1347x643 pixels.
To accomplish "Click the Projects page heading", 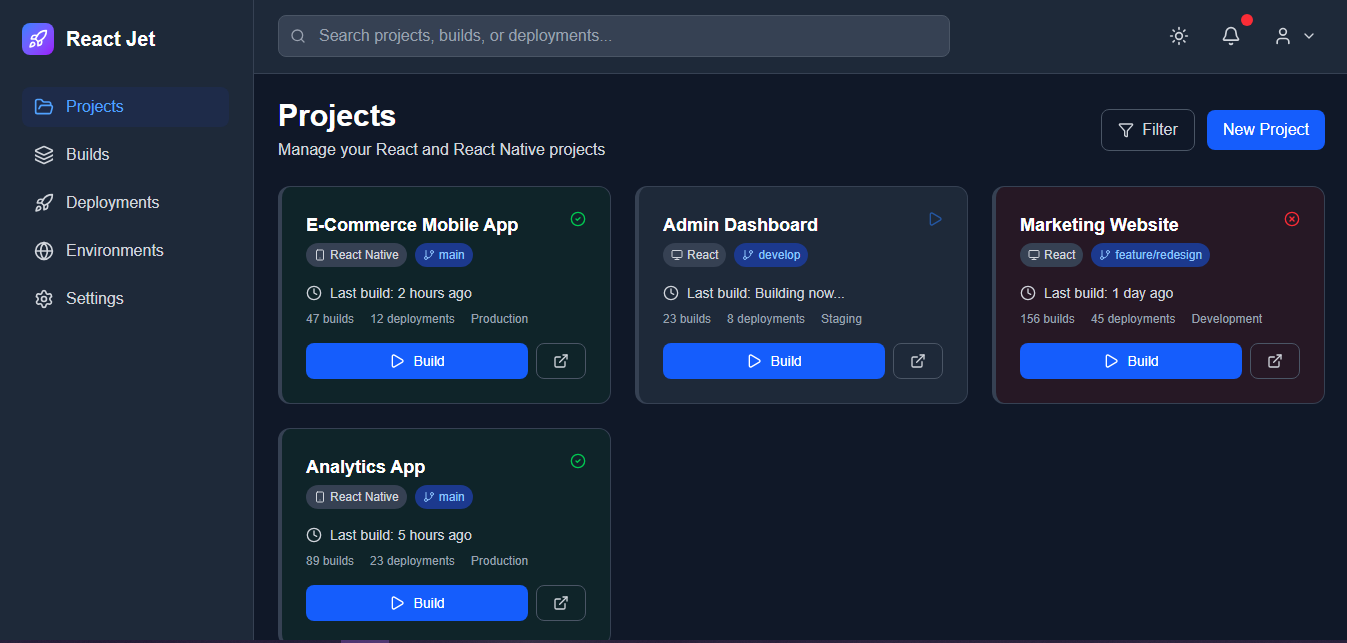I will coord(337,116).
